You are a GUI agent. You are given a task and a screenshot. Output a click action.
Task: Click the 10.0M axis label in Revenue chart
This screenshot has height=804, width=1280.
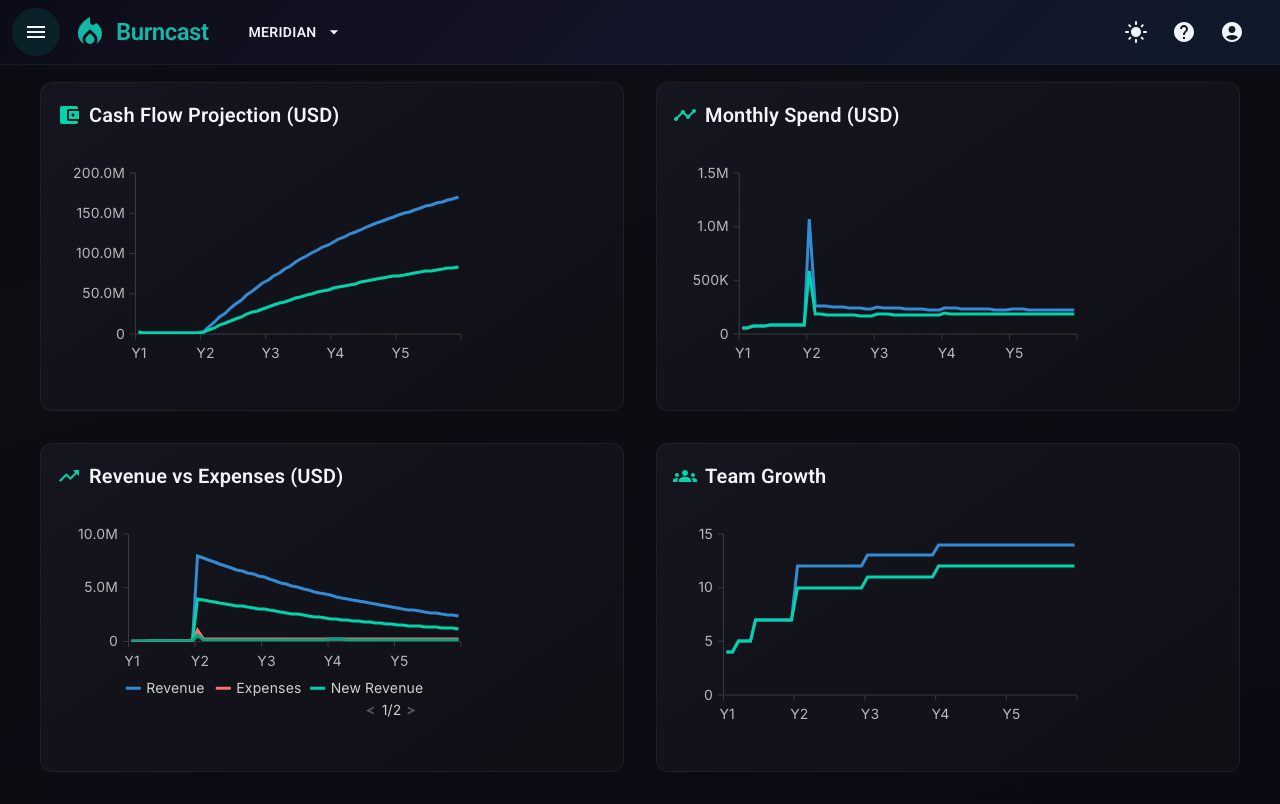(x=98, y=534)
